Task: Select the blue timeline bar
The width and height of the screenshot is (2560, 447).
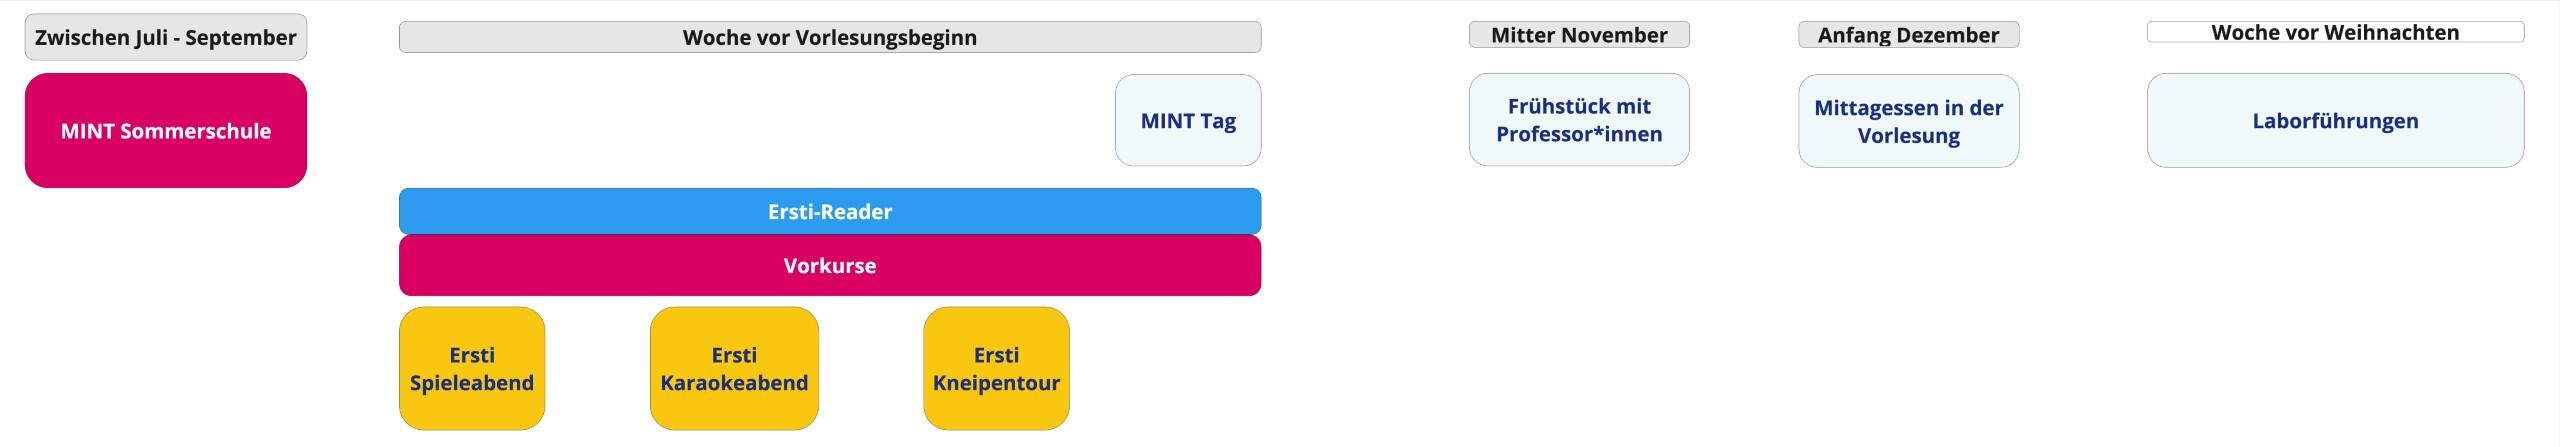Action: [x=829, y=211]
